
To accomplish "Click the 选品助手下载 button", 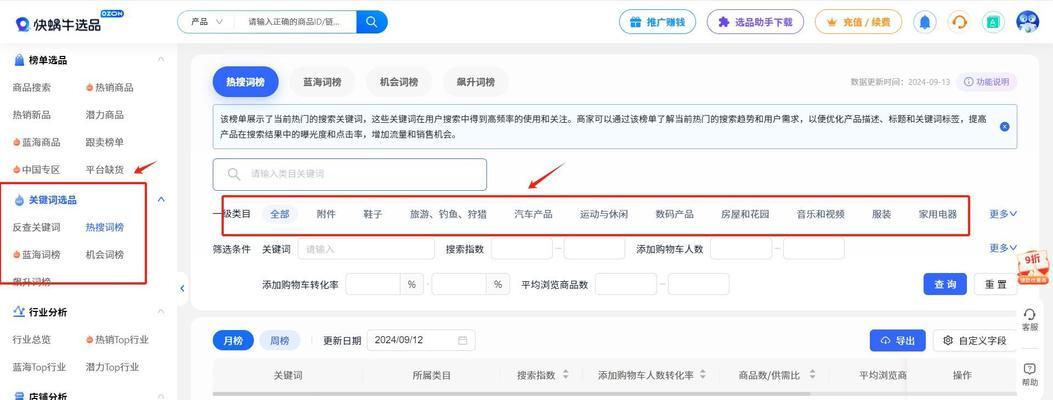I will point(755,22).
